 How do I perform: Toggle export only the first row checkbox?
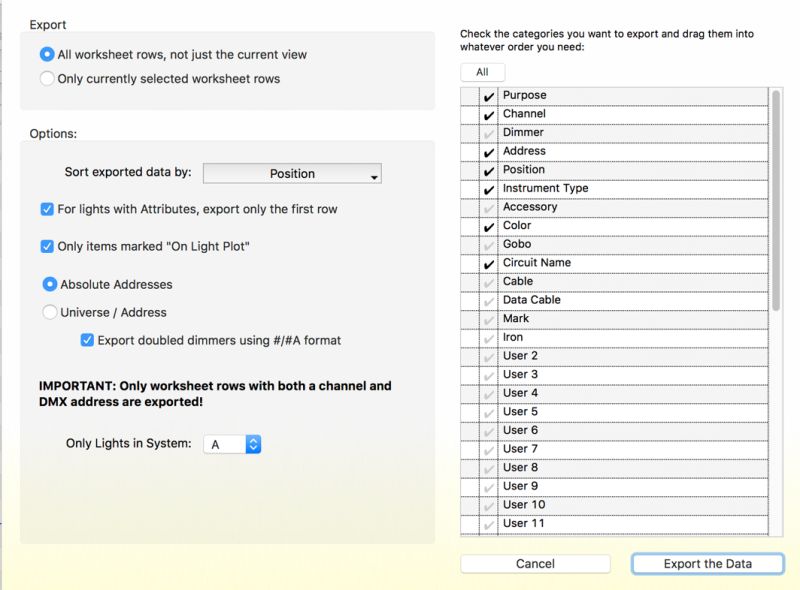[46, 209]
